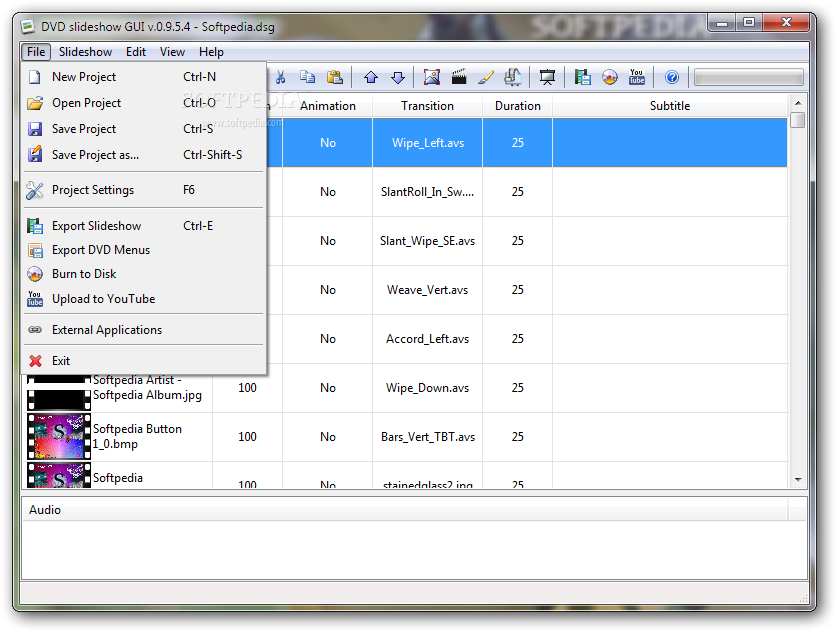This screenshot has width=837, height=632.
Task: Click the Cut scissors icon in toolbar
Action: click(280, 77)
